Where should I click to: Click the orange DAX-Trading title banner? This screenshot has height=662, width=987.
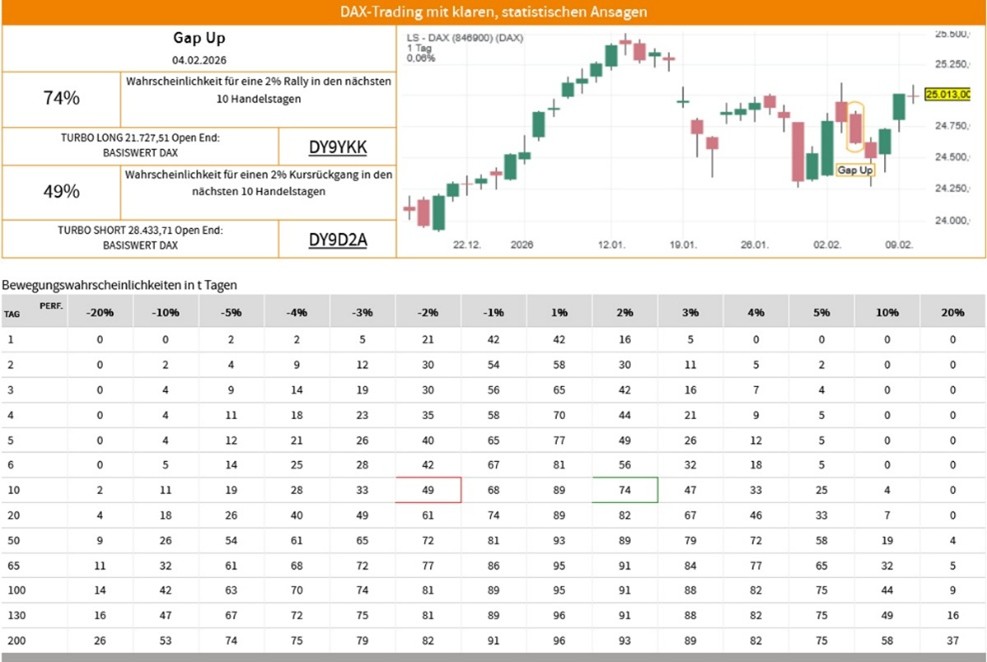tap(493, 12)
